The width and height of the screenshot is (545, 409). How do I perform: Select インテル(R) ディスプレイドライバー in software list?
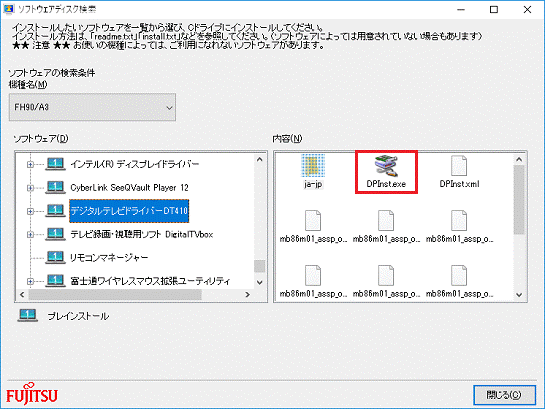coord(135,164)
